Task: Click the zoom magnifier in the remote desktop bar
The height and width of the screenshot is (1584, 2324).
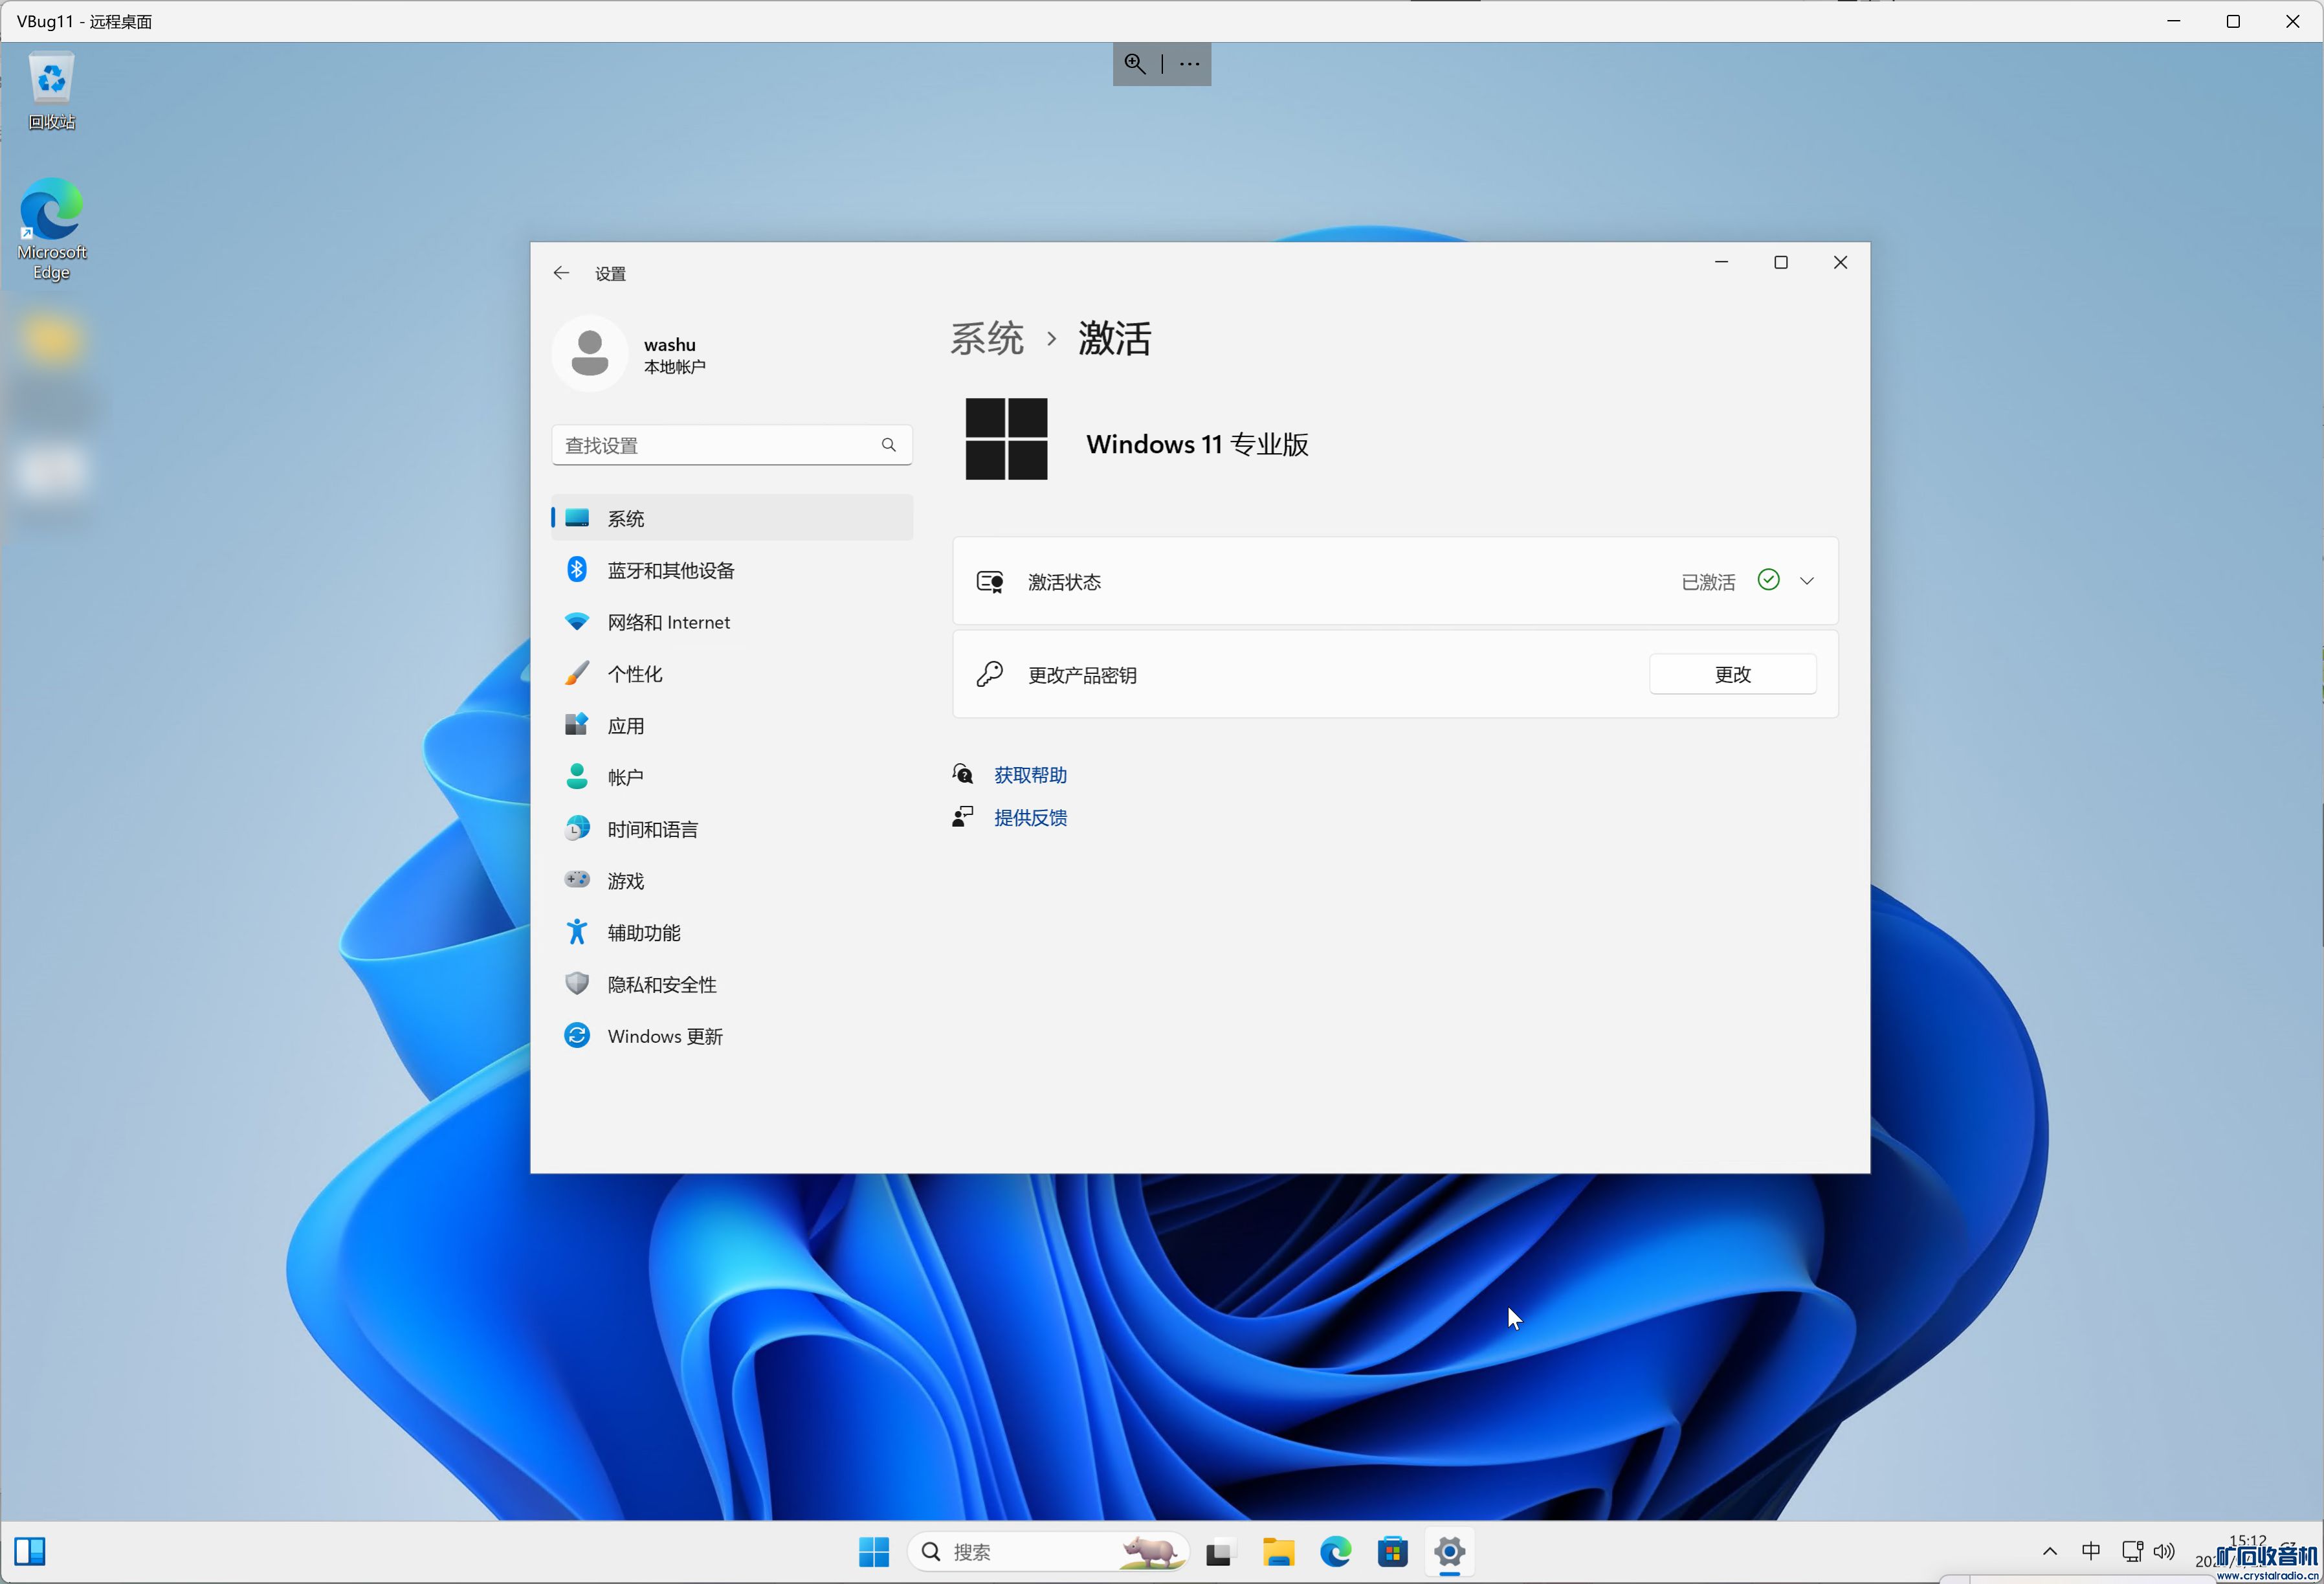Action: point(1135,64)
